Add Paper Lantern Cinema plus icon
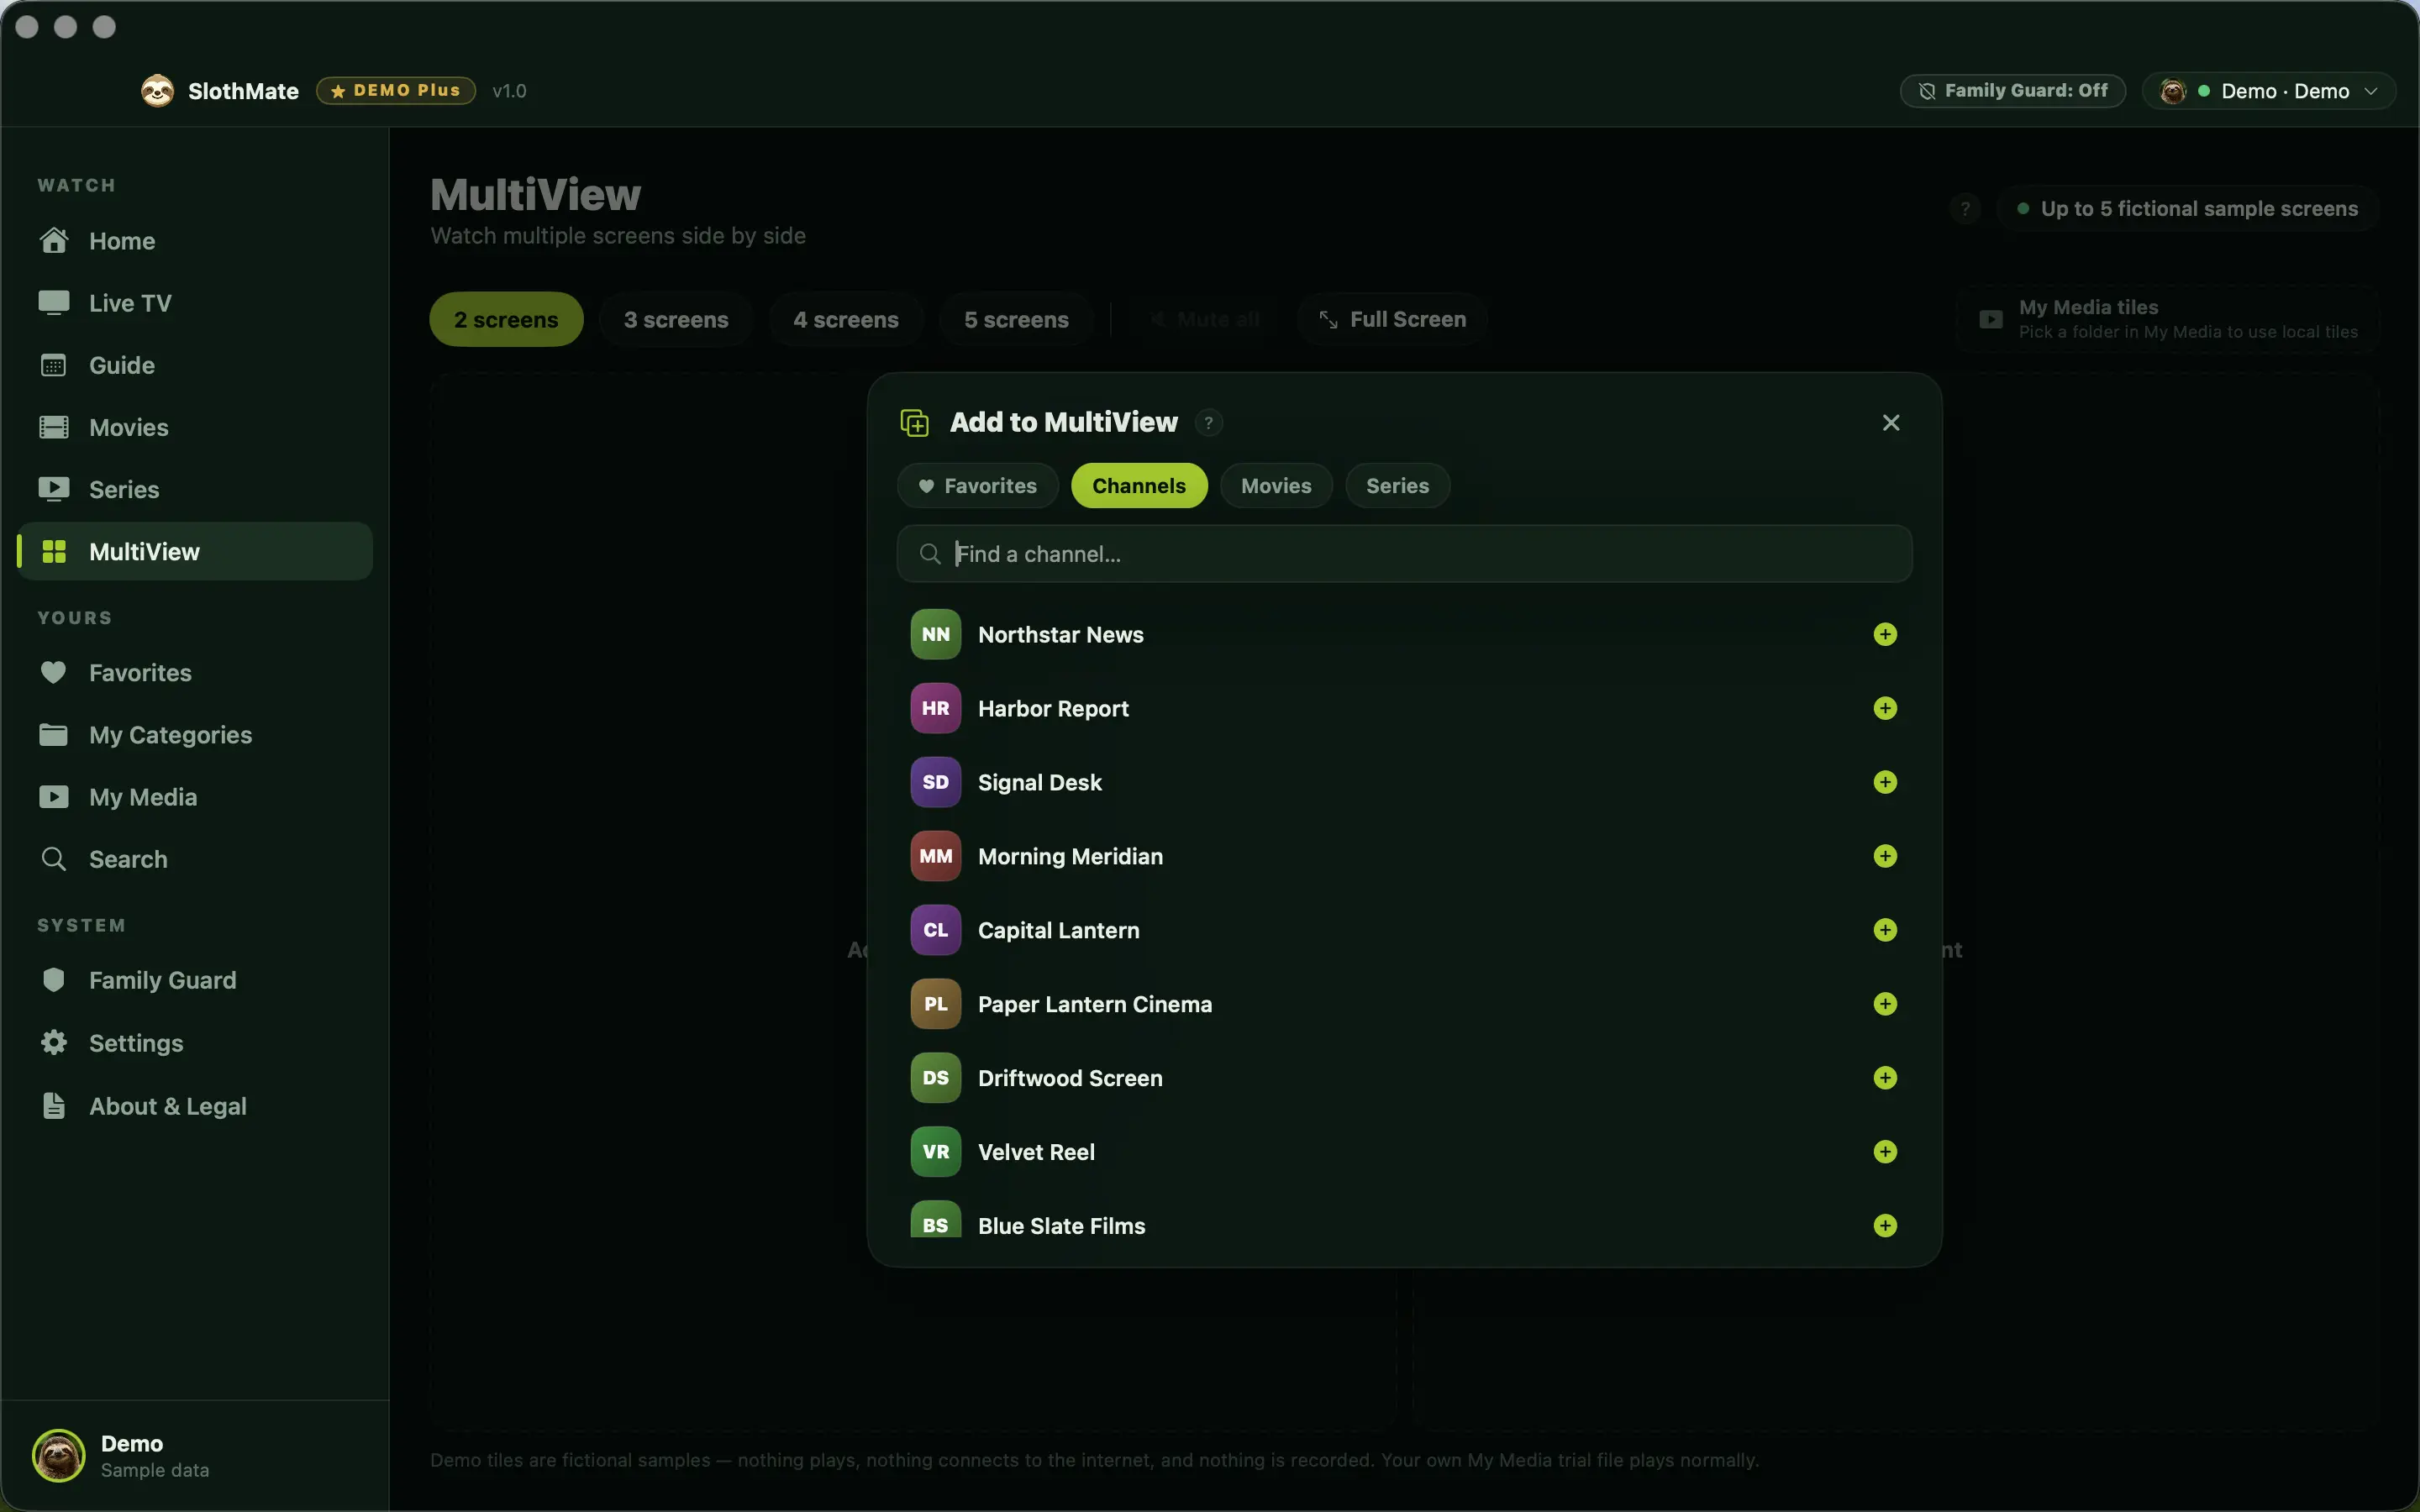Image resolution: width=2420 pixels, height=1512 pixels. 1885,1004
